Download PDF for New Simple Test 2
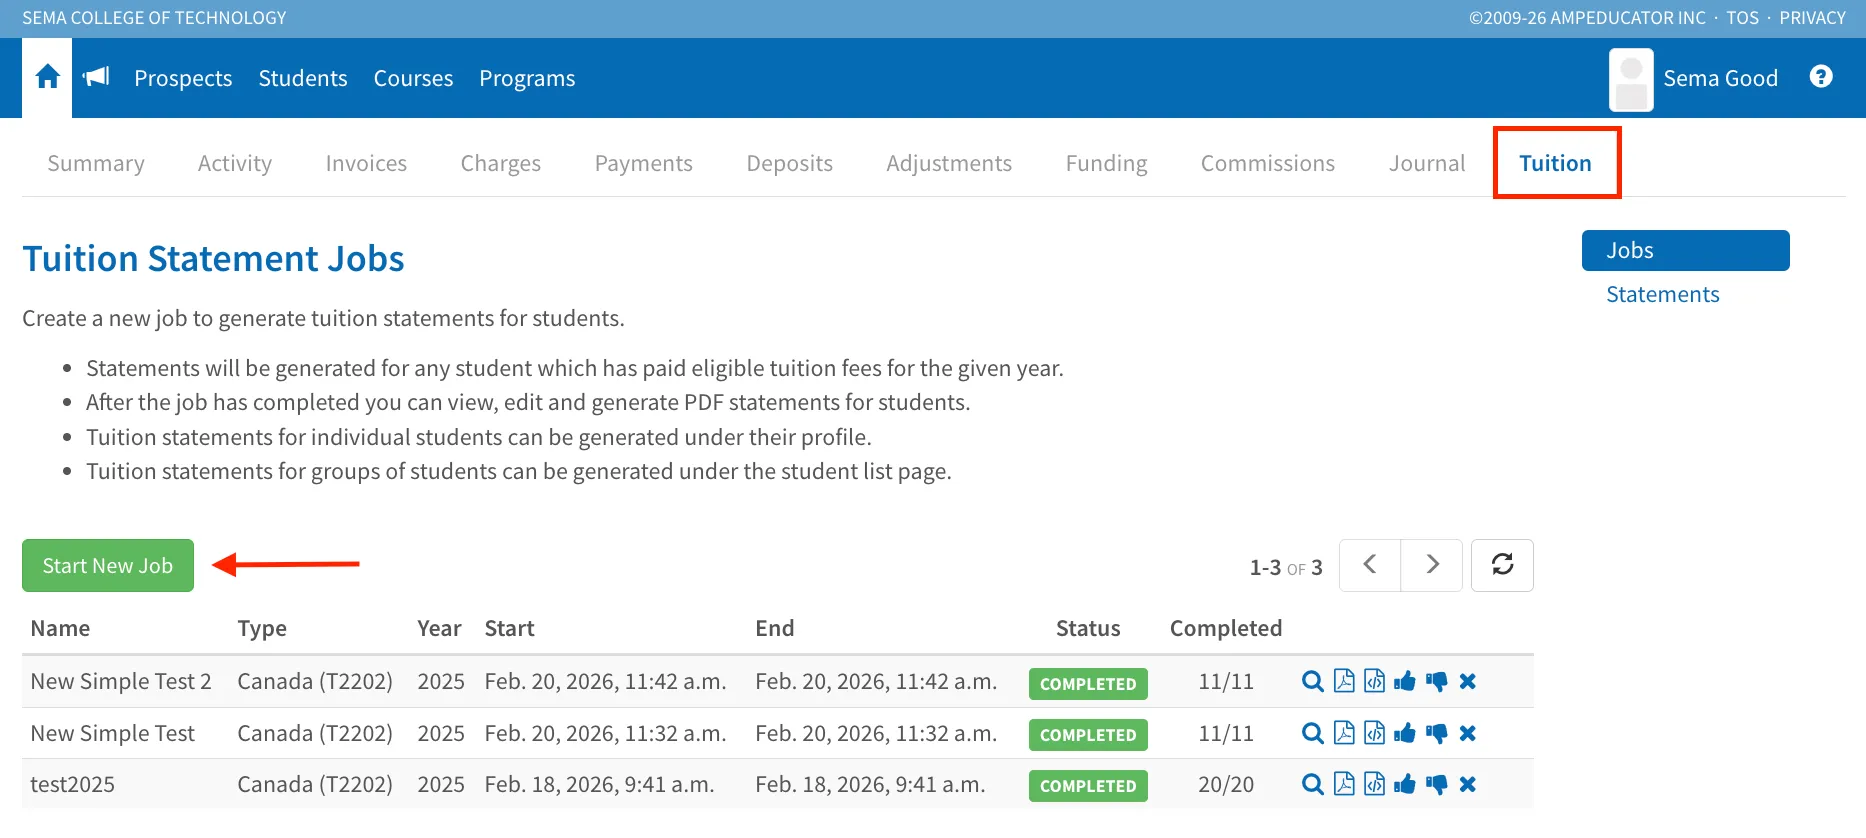The image size is (1866, 838). click(x=1344, y=682)
